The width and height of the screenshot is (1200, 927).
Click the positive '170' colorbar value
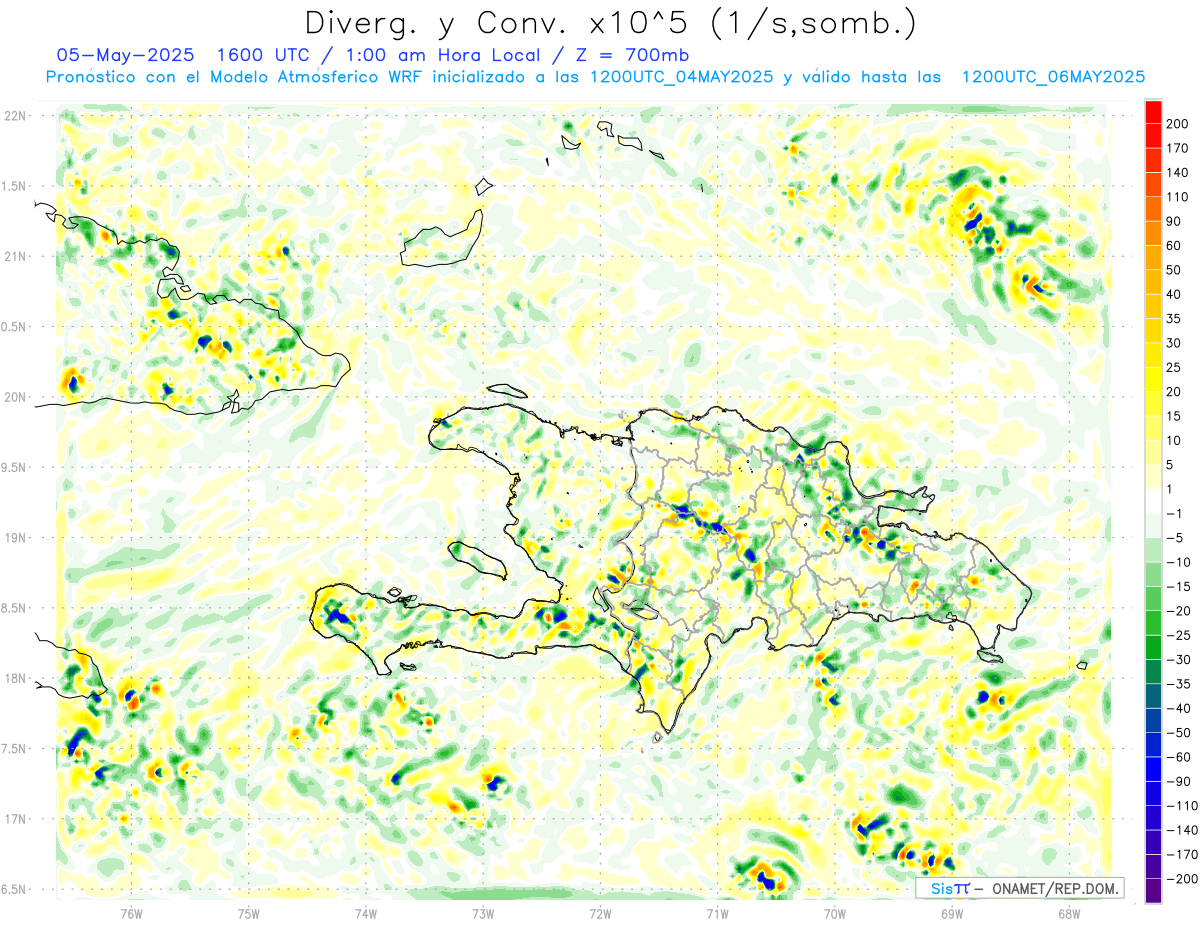[x=1177, y=148]
